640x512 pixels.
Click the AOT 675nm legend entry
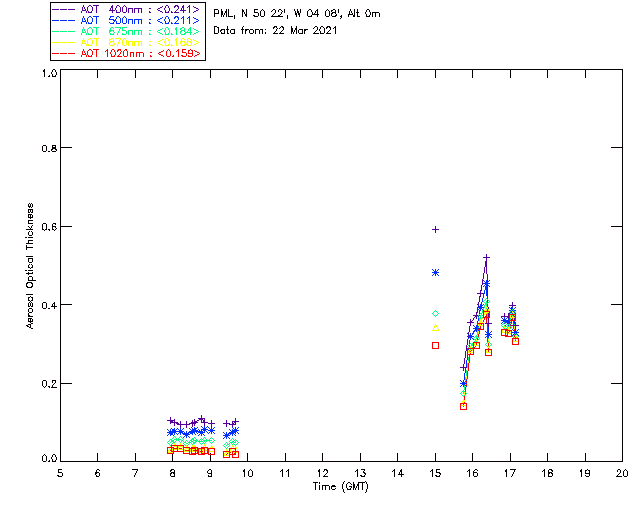127,31
